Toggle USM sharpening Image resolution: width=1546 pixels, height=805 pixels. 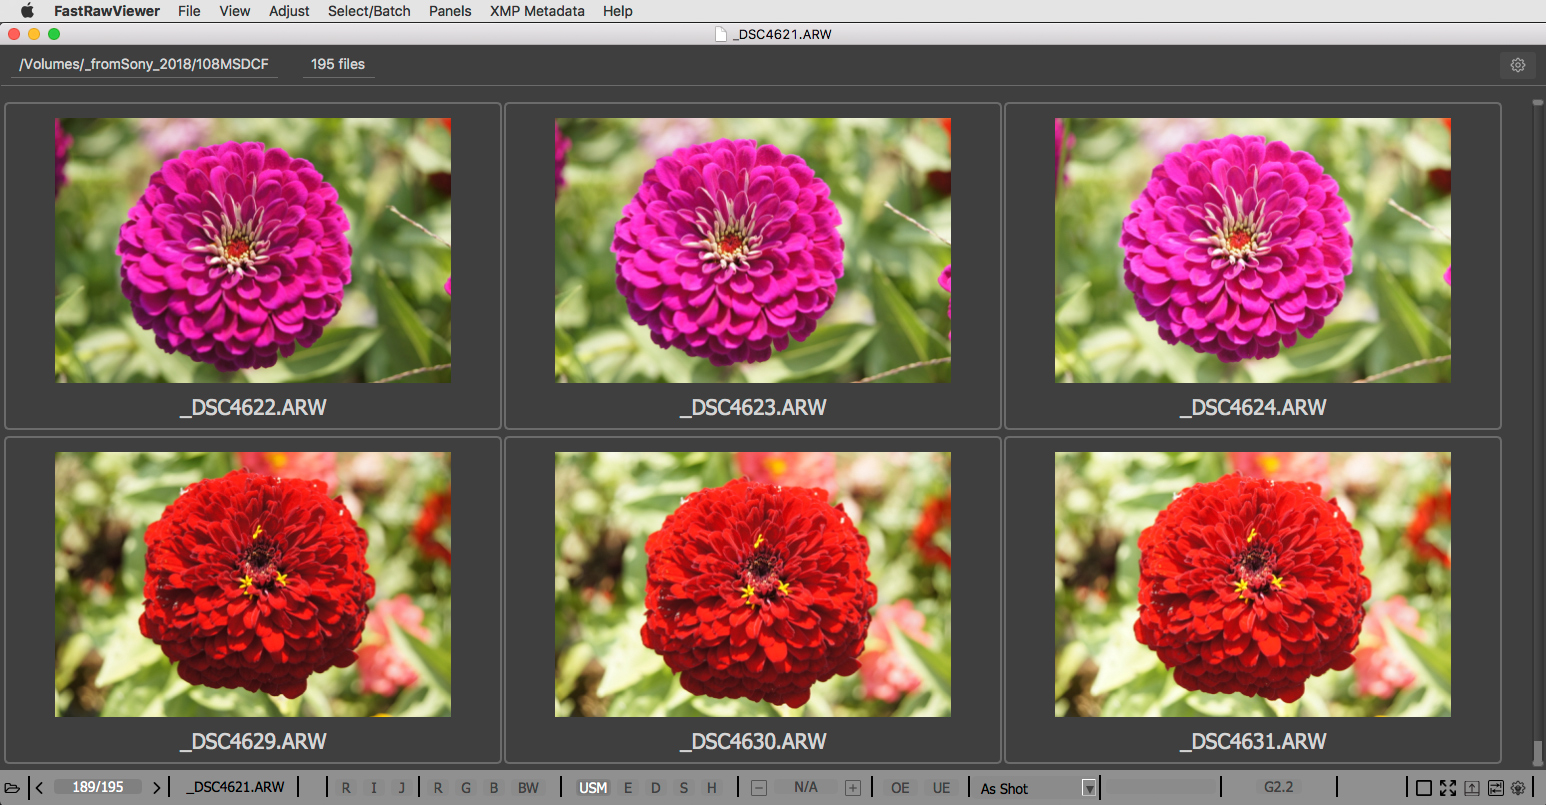593,788
